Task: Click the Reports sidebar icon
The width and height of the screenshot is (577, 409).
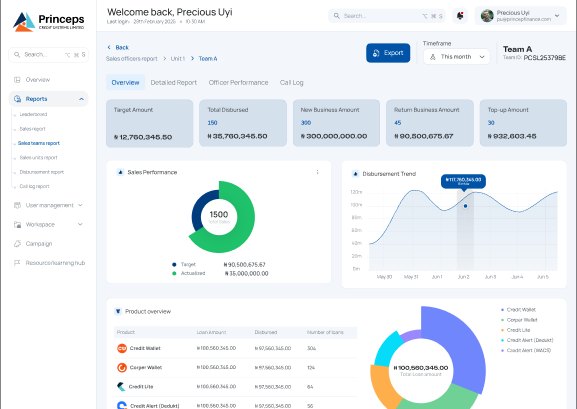Action: [x=17, y=99]
